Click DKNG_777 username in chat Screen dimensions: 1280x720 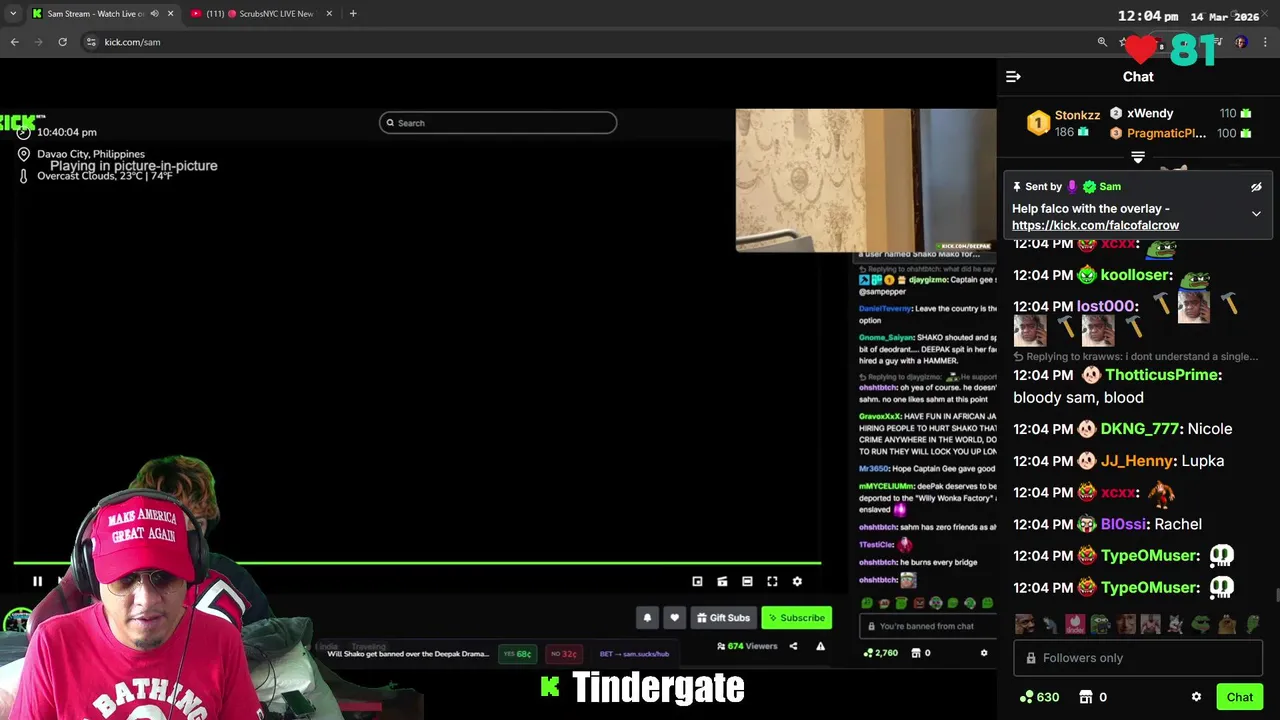coord(1140,429)
